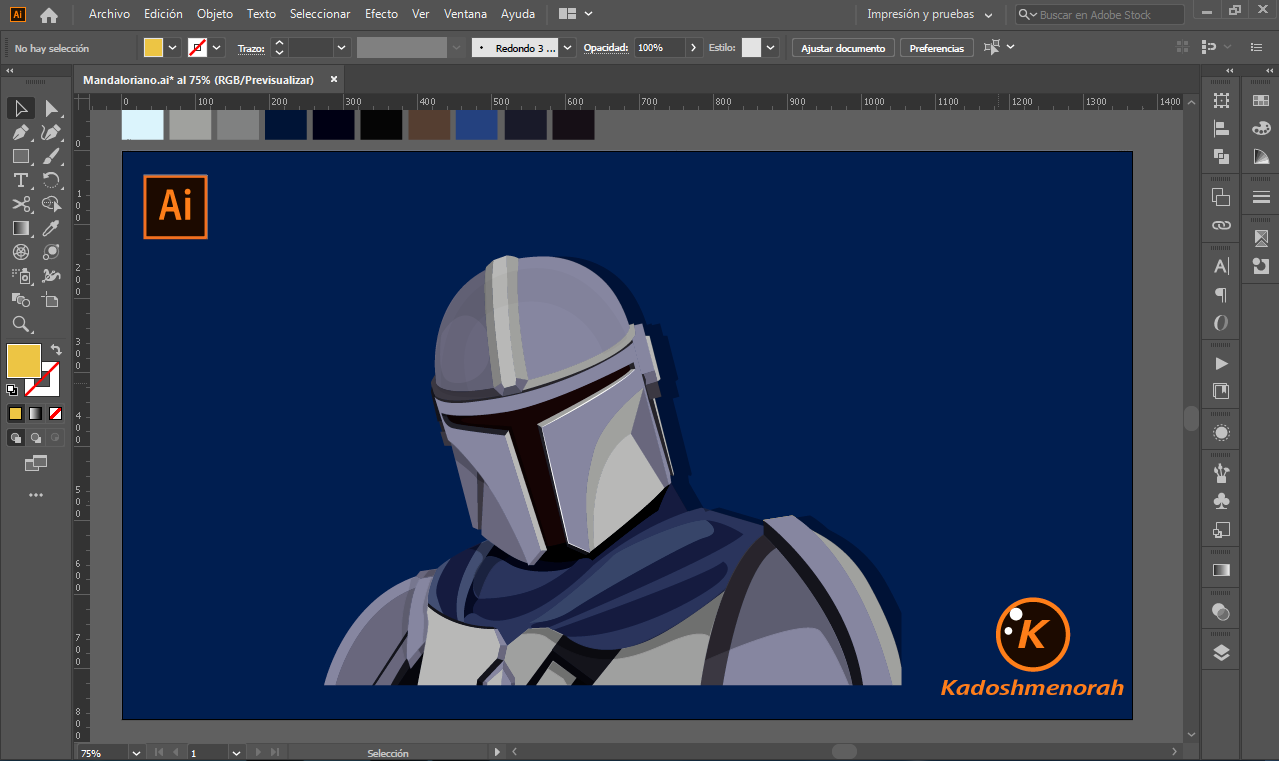Open the Swatches grid panel icon
The image size is (1279, 761).
point(1261,100)
